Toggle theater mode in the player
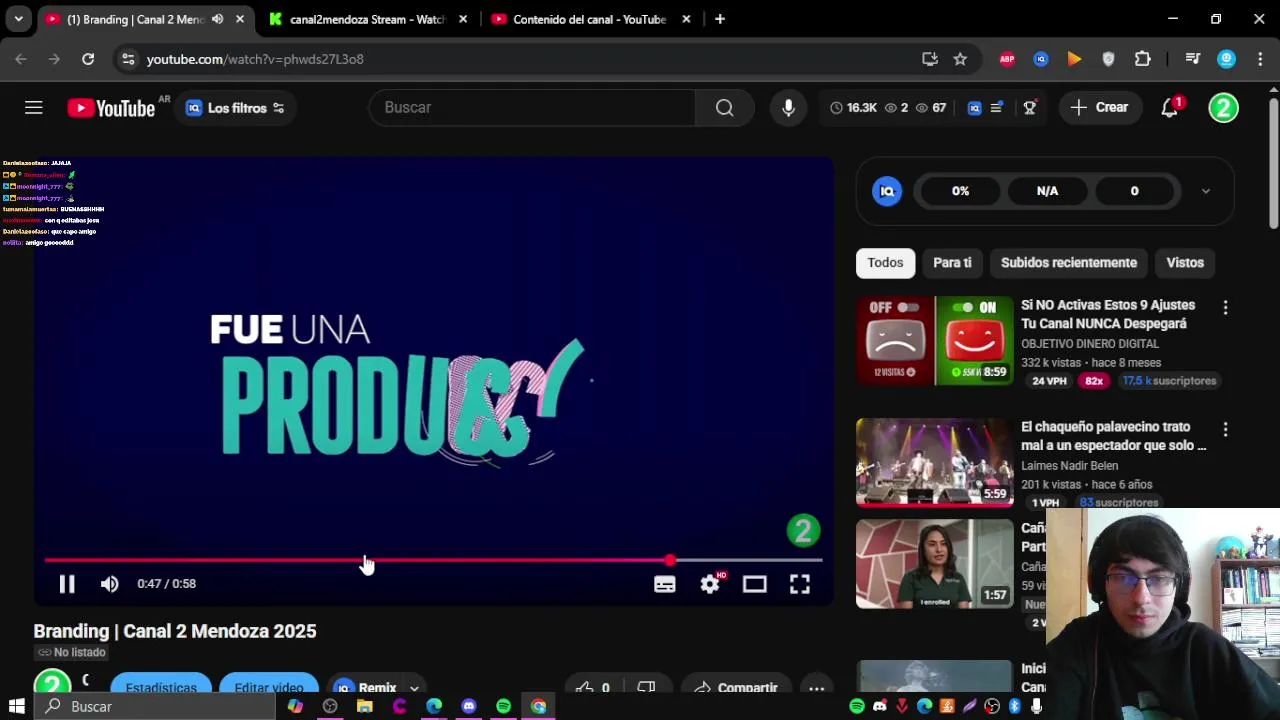Viewport: 1280px width, 720px height. (755, 584)
